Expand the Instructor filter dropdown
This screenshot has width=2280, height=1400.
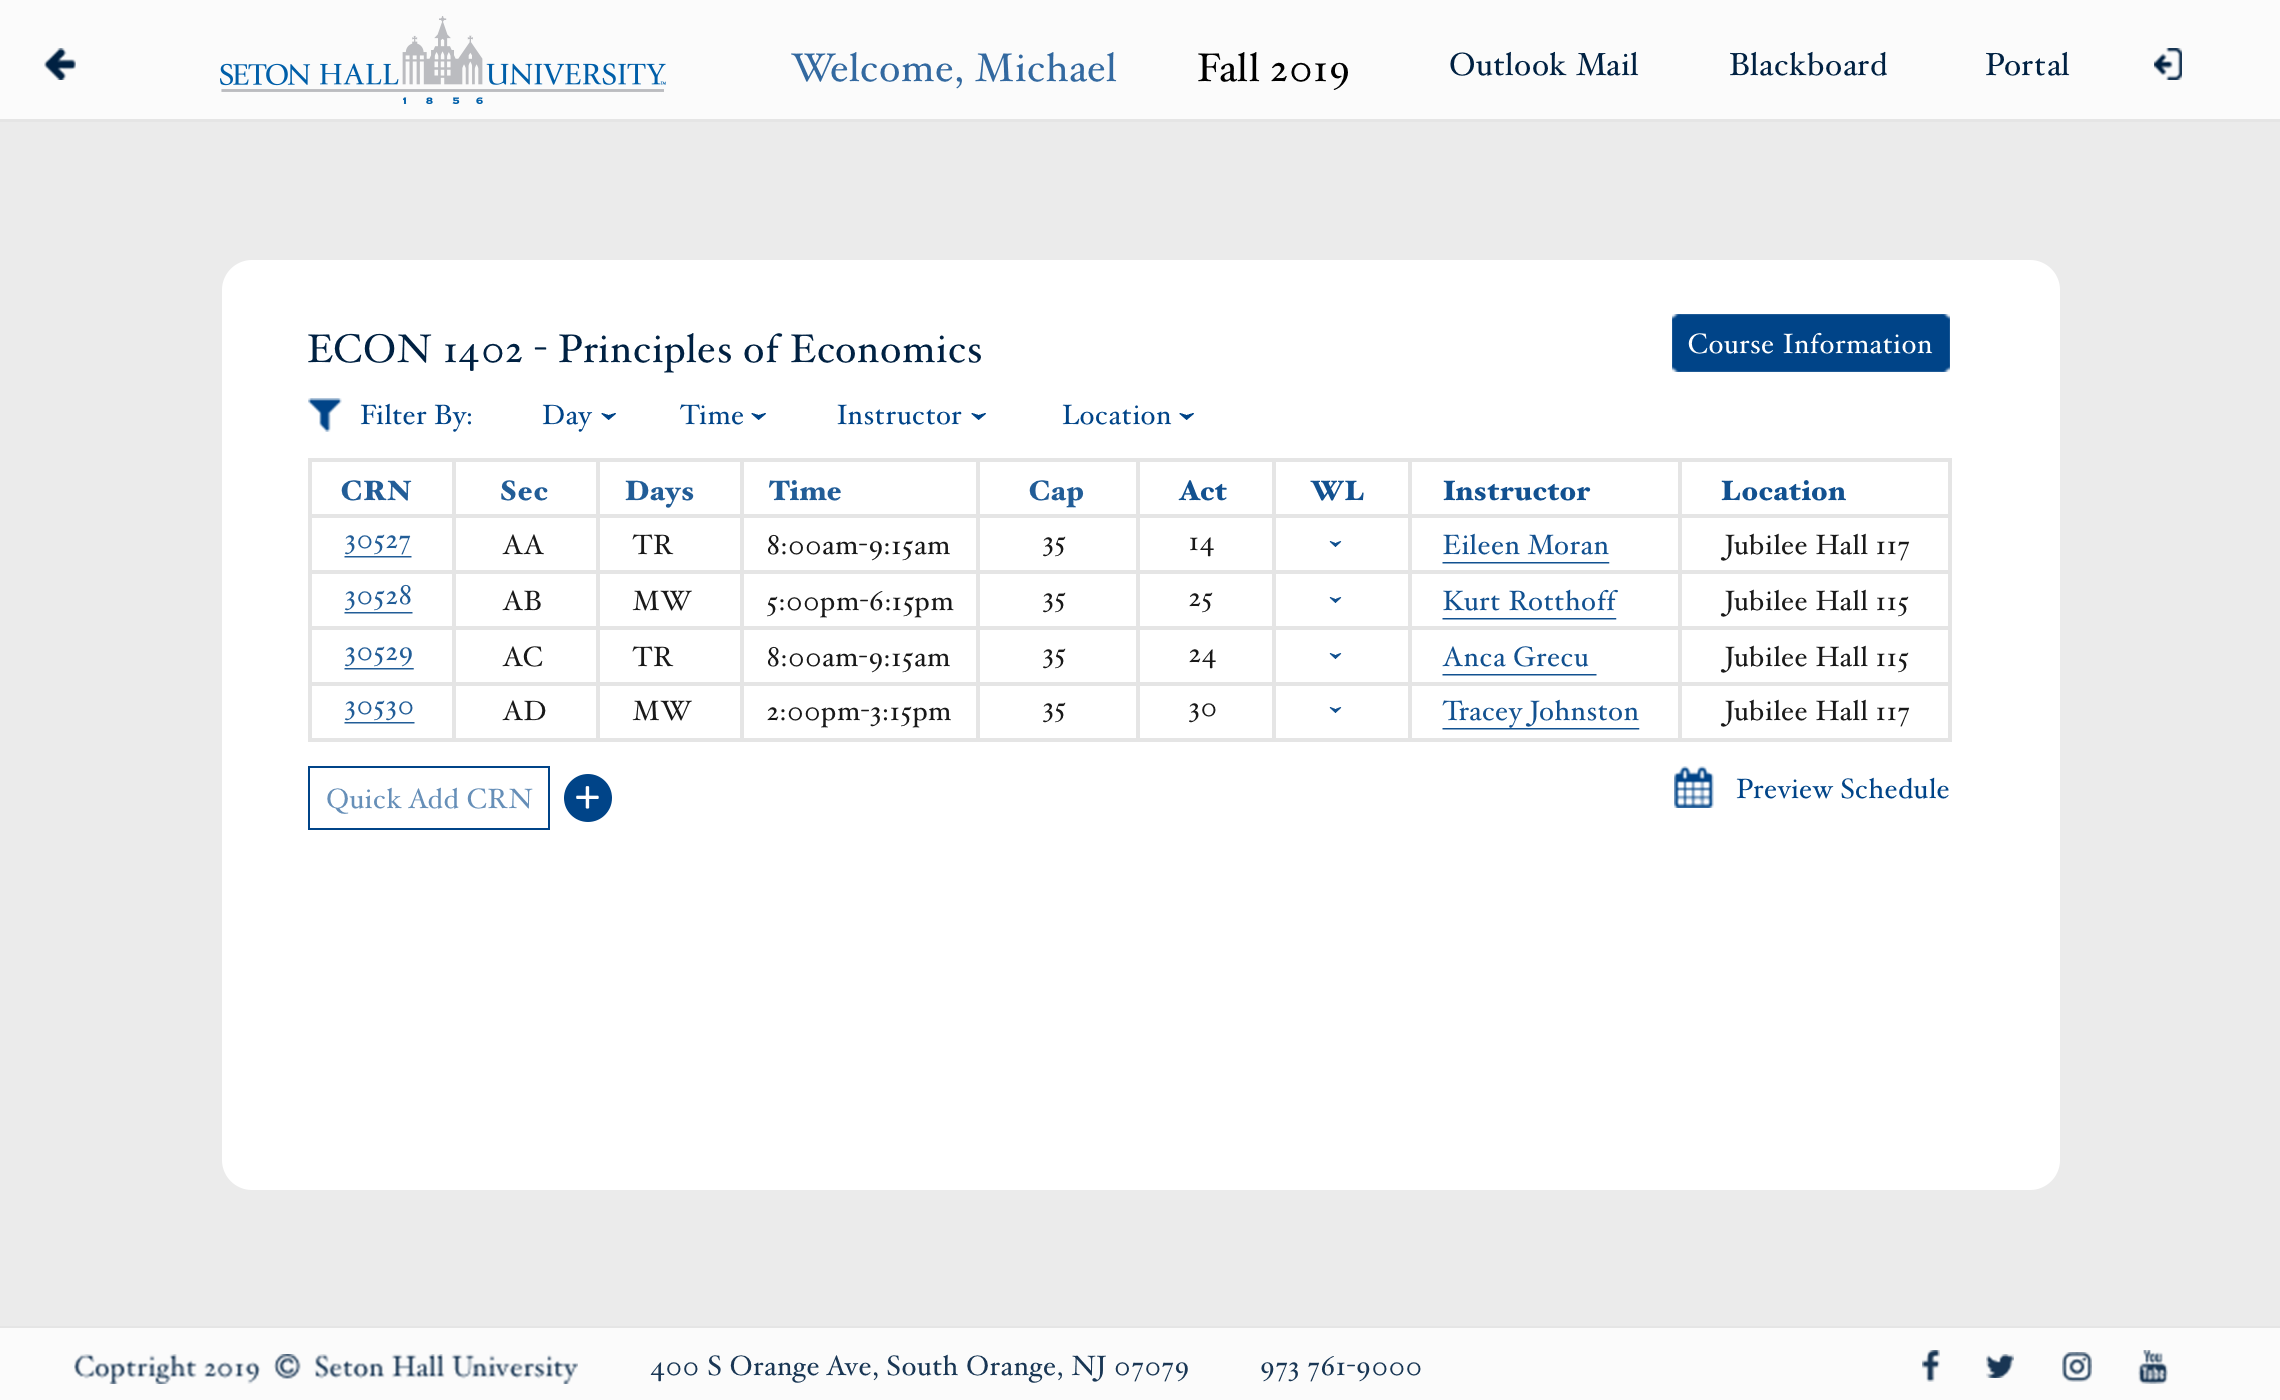click(910, 415)
